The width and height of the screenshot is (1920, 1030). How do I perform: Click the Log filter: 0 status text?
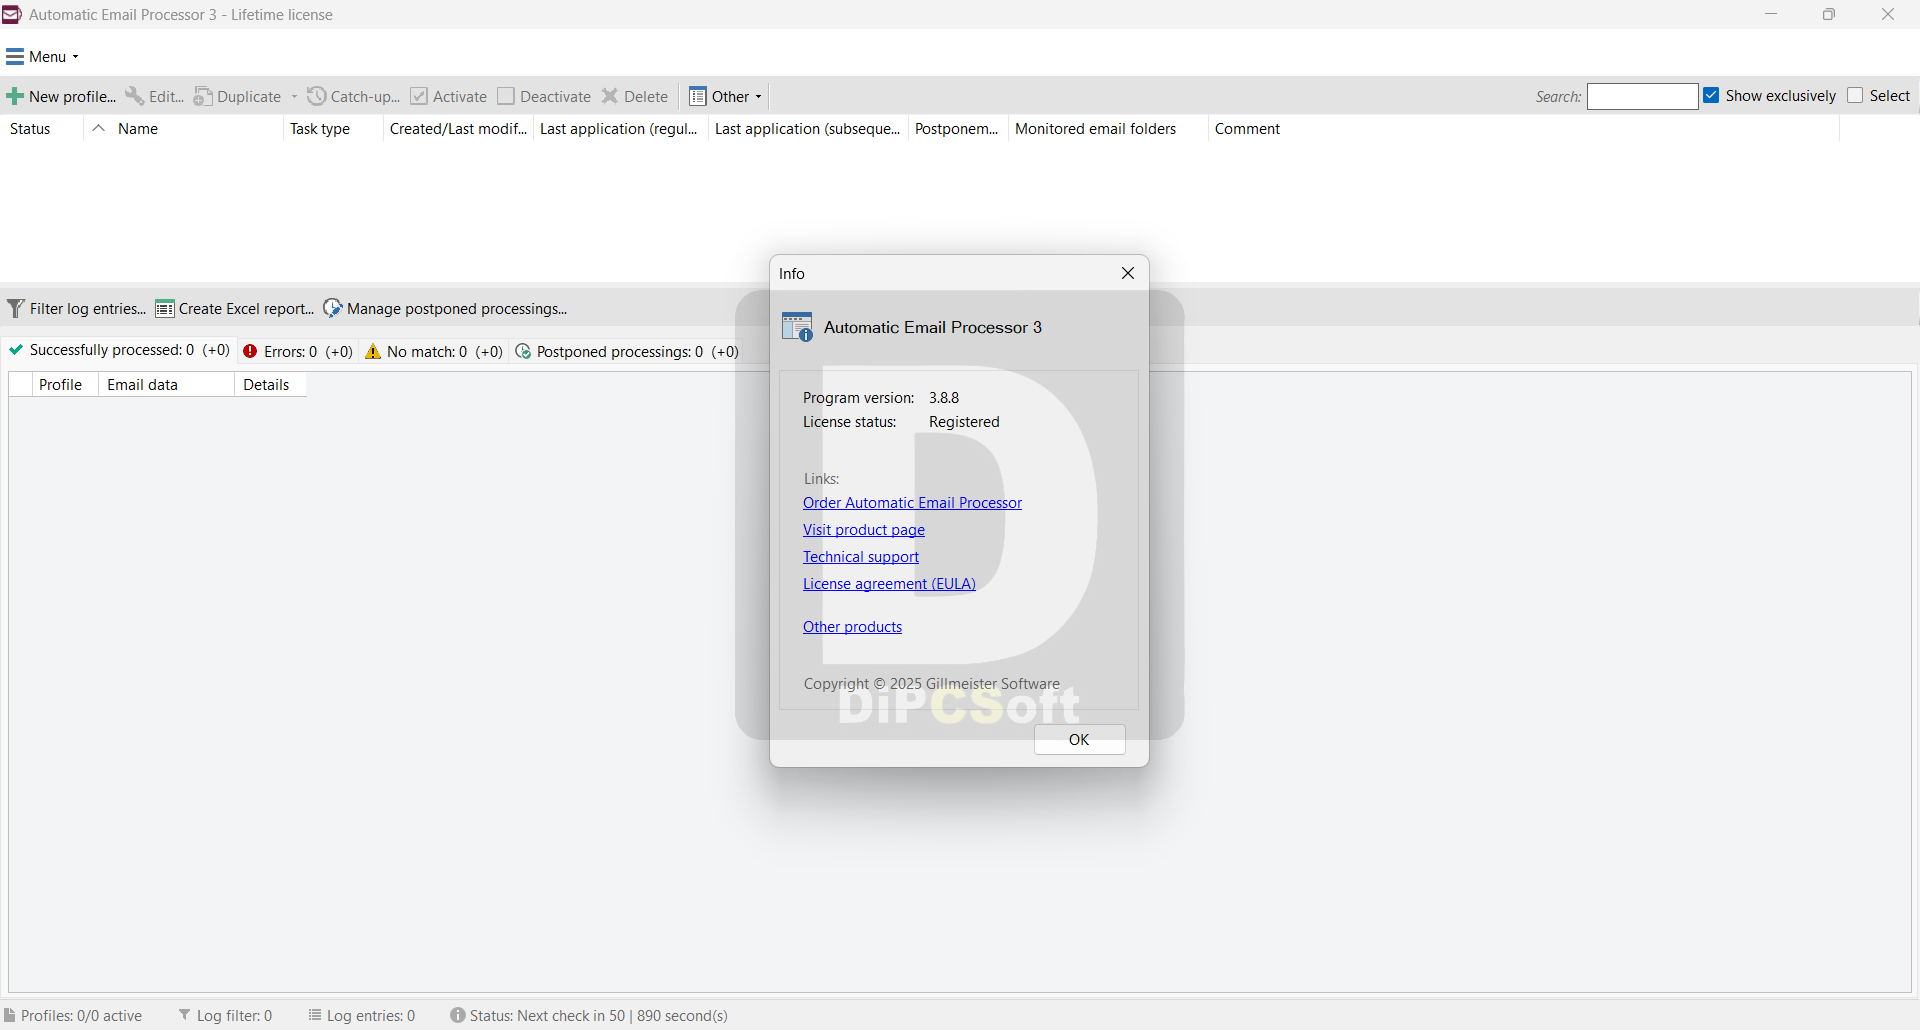[235, 1015]
